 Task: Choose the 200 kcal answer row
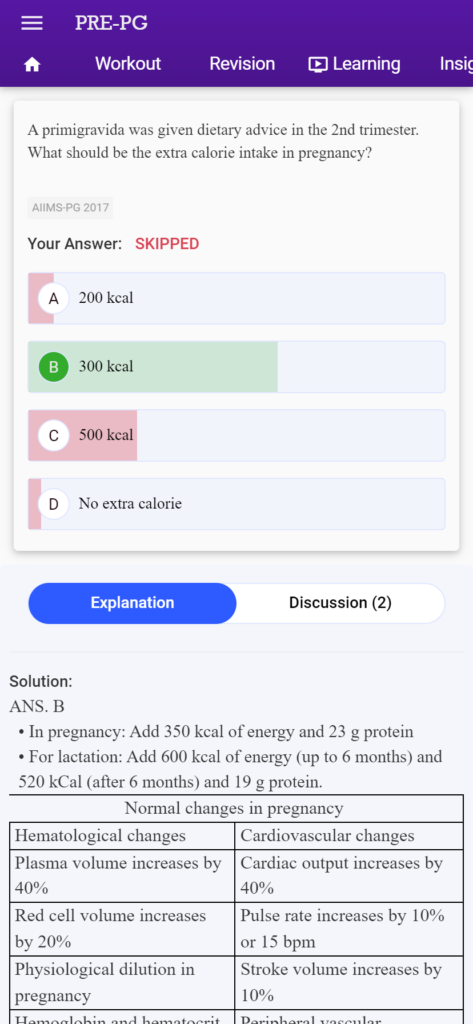tap(236, 298)
